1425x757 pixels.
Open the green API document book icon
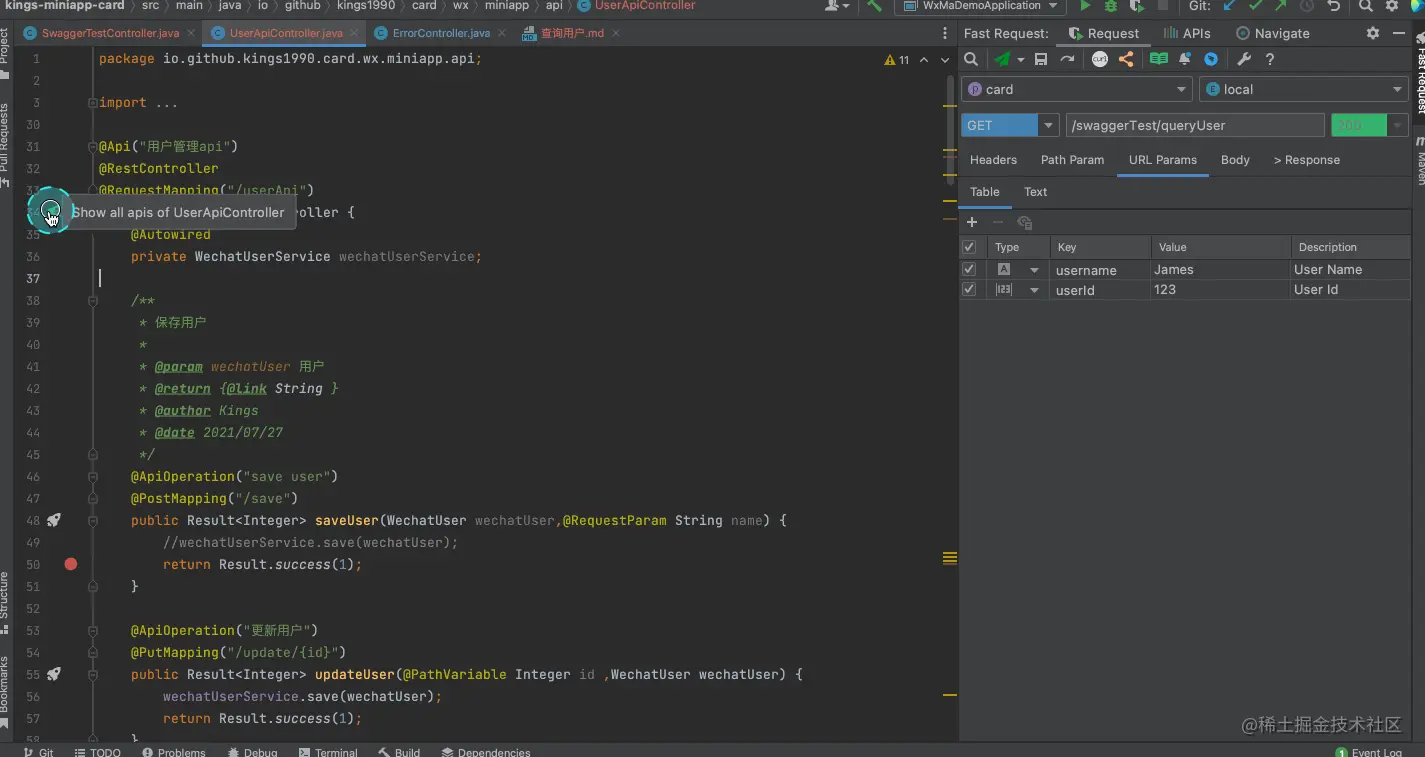(x=1158, y=60)
